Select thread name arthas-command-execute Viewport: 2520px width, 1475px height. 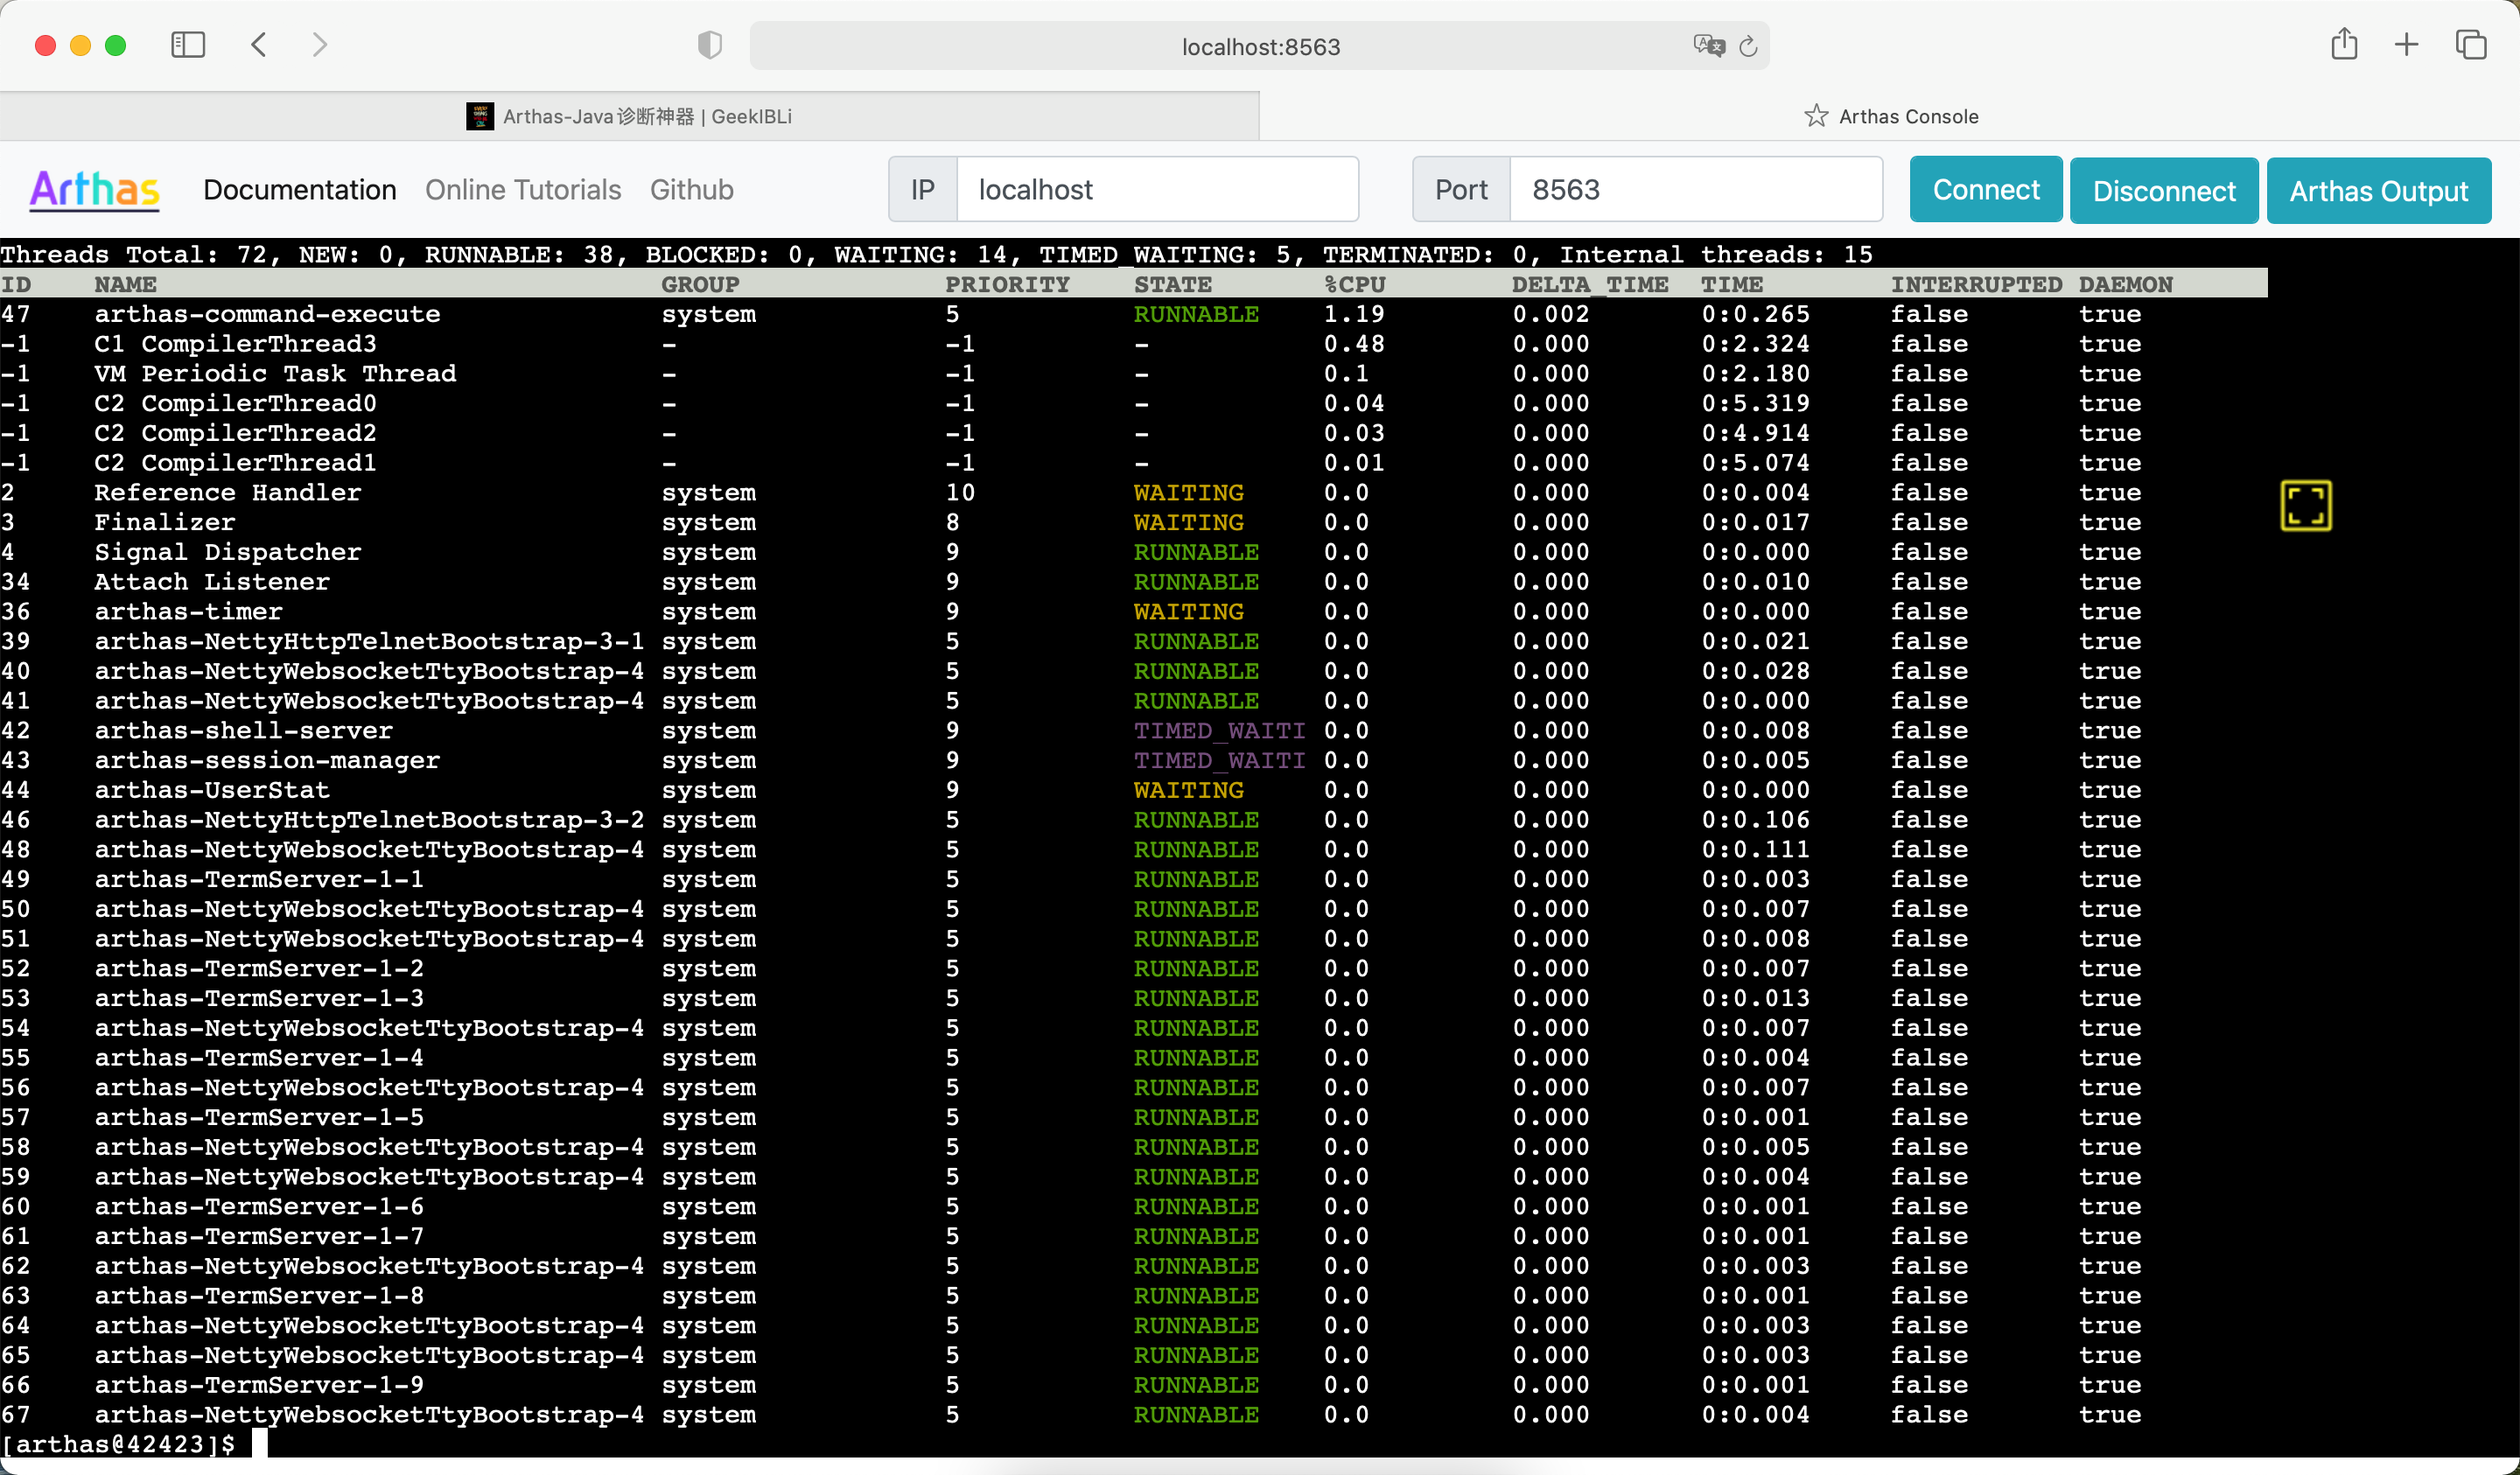(267, 314)
